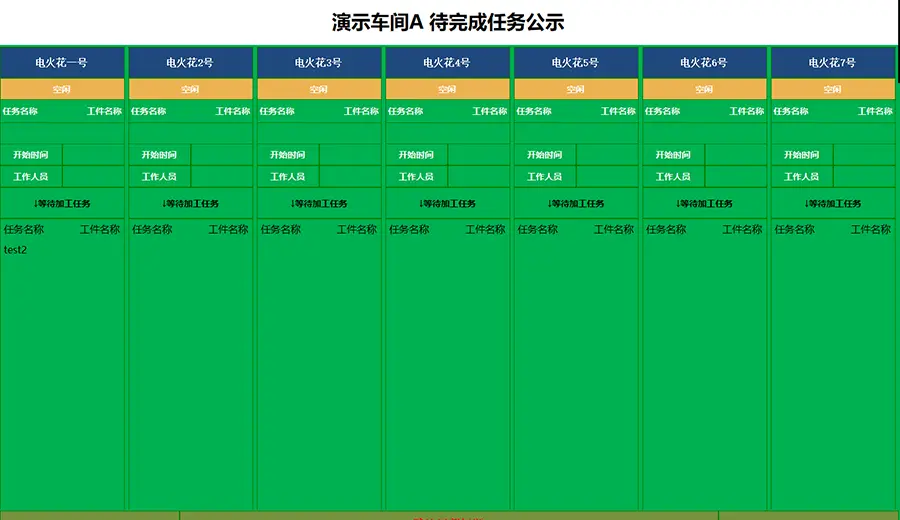The width and height of the screenshot is (900, 520).
Task: Select the 电火花5号 machine header
Action: click(576, 63)
